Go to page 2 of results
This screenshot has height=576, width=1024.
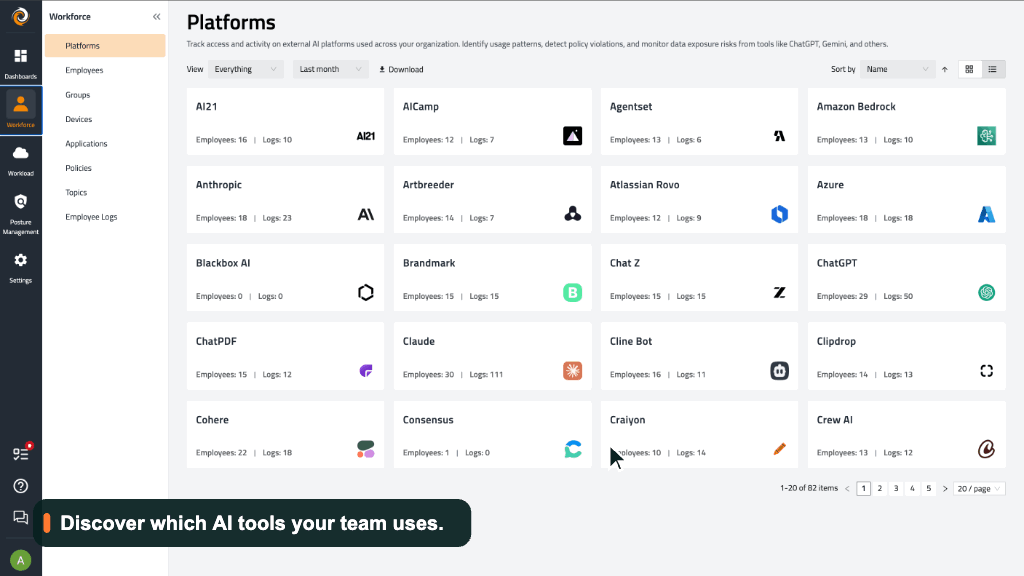pos(880,488)
